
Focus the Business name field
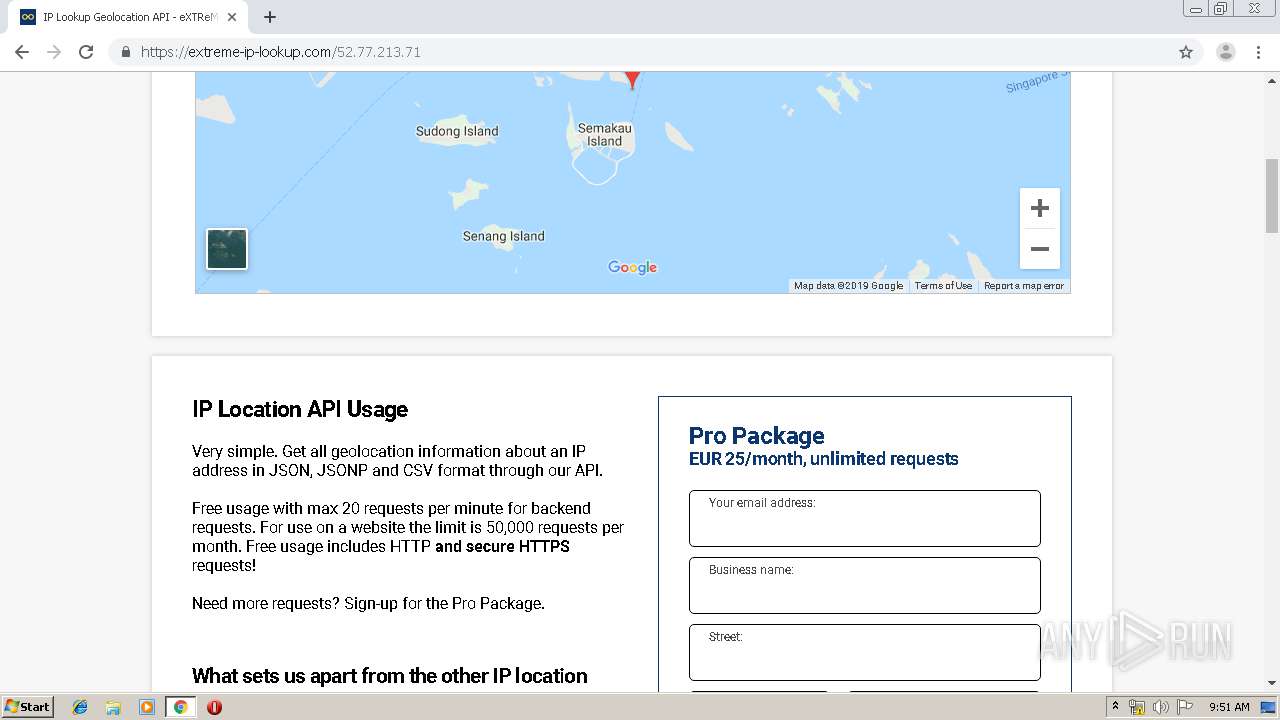[865, 585]
